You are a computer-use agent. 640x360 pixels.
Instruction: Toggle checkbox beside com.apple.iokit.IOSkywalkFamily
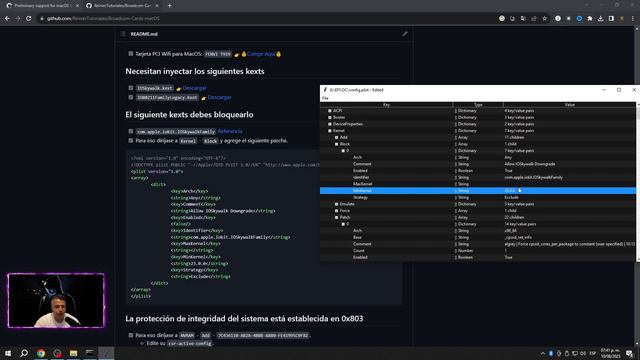131,131
